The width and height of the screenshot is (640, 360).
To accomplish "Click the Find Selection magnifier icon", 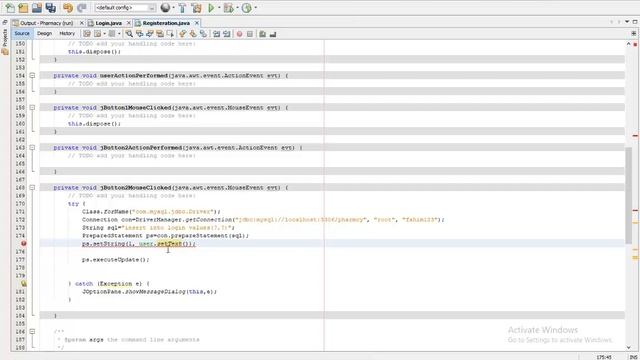I will pyautogui.click(x=129, y=34).
